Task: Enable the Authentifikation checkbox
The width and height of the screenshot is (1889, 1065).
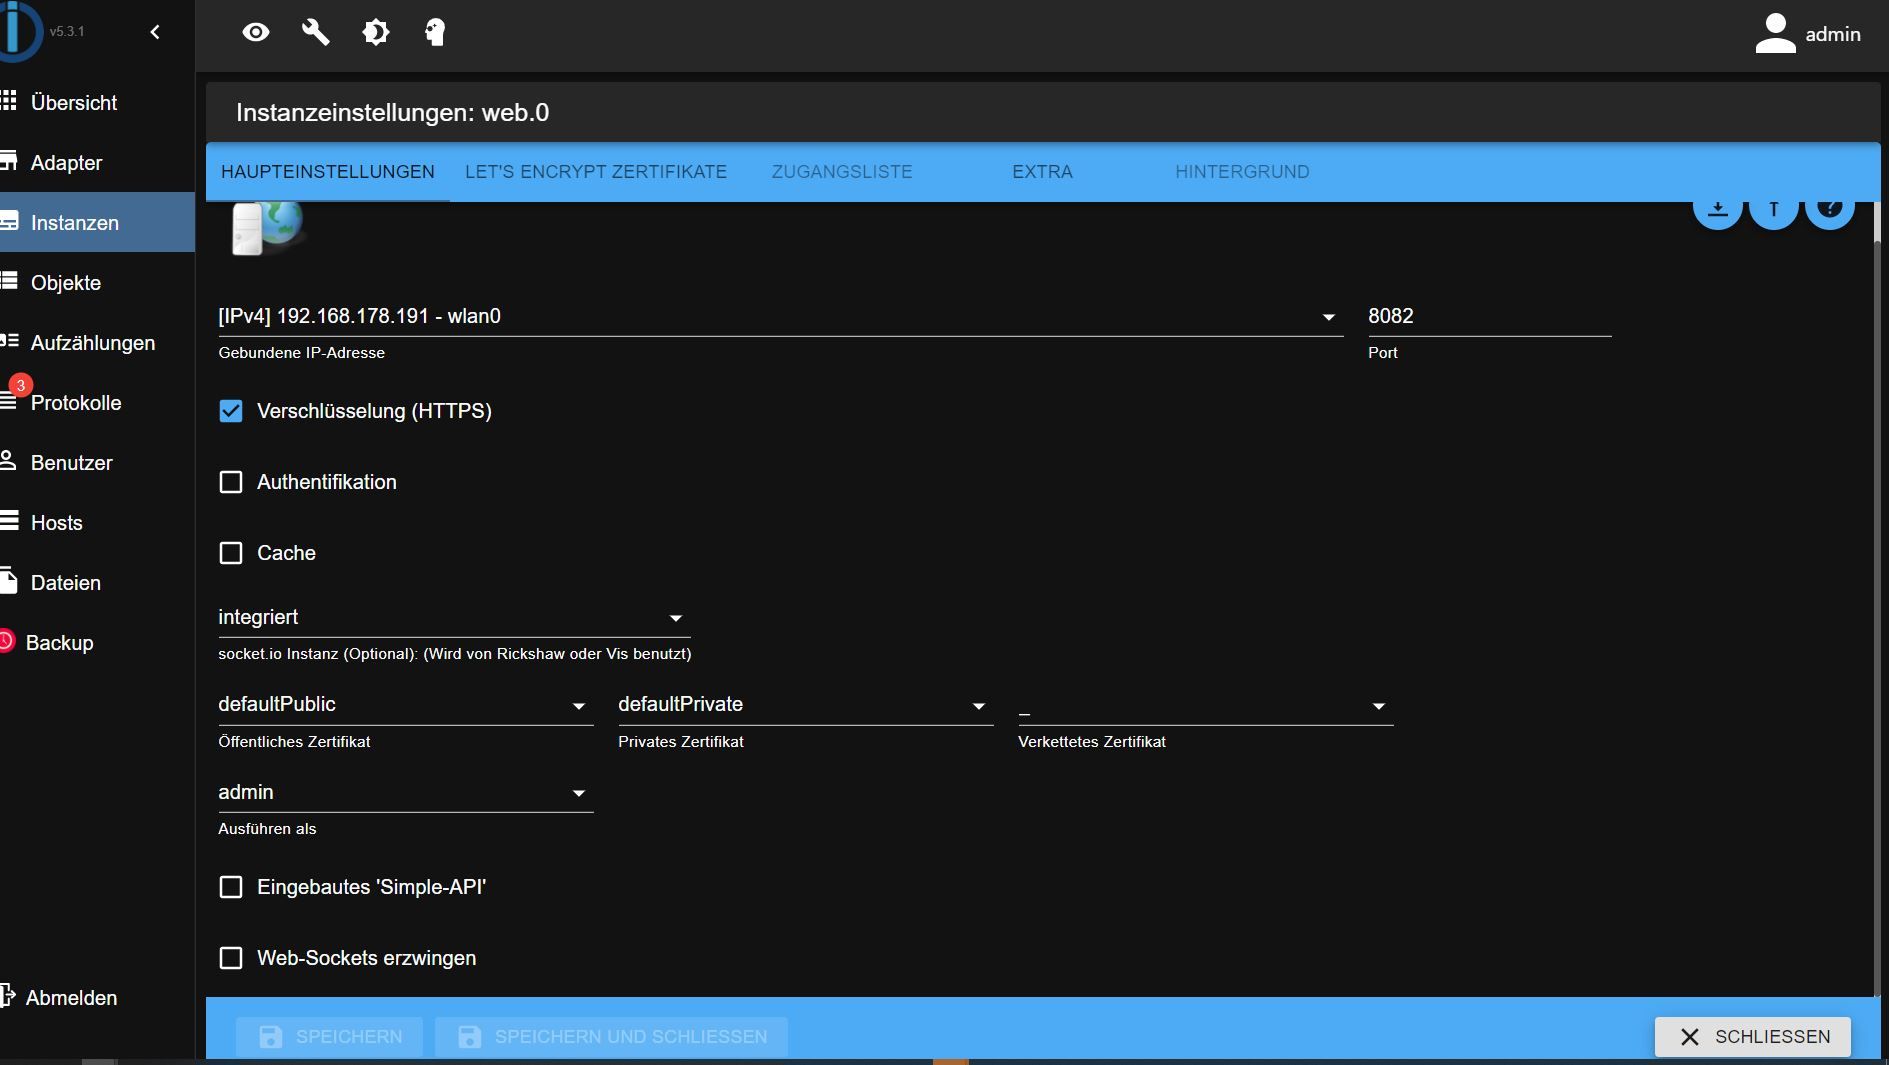Action: [231, 482]
